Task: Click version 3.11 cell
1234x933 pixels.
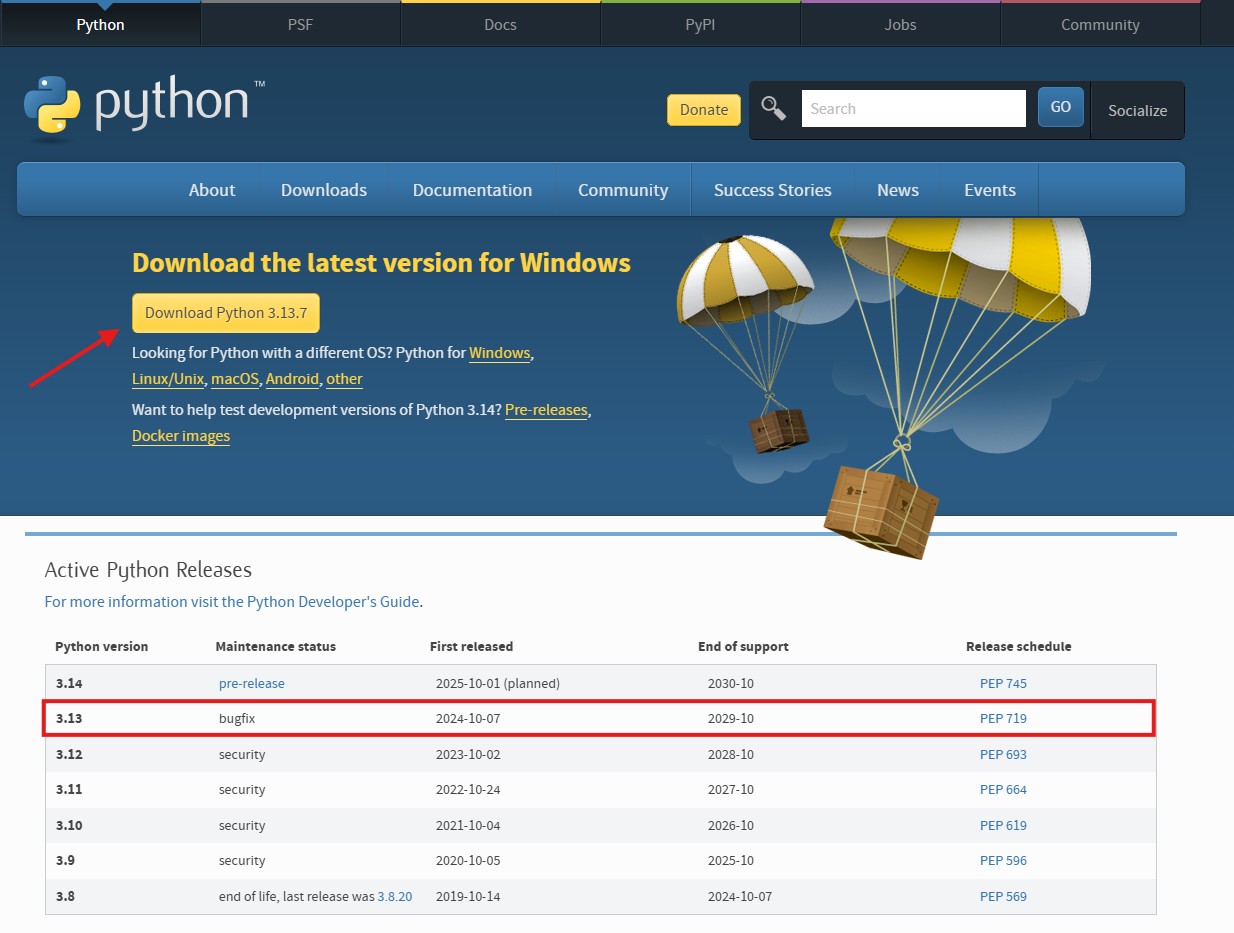Action: [69, 789]
